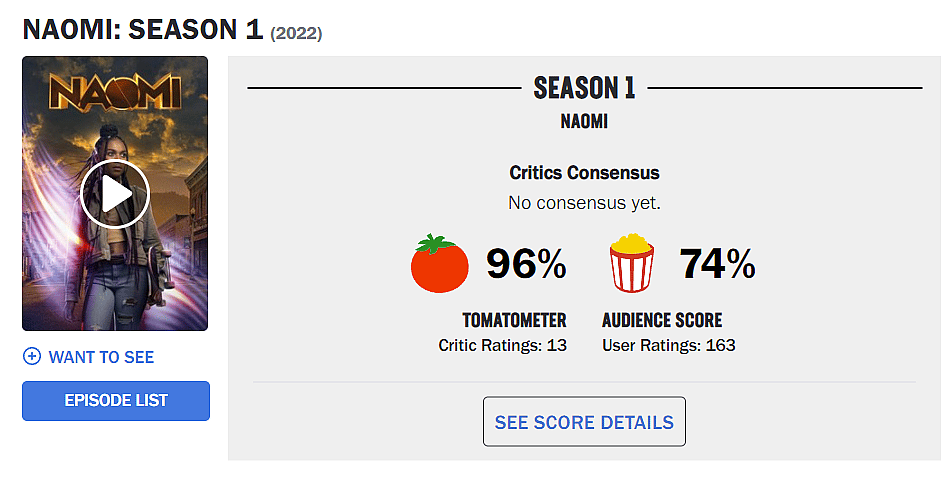Select the AUDIENCE SCORE label
The width and height of the screenshot is (951, 484).
pos(662,321)
